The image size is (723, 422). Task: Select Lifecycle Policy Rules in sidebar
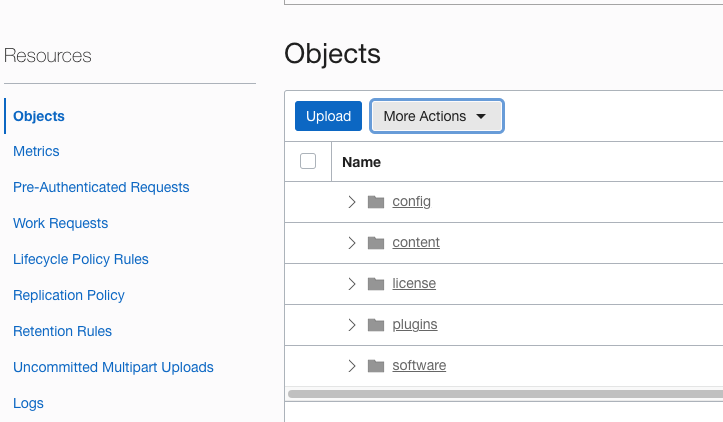click(81, 259)
